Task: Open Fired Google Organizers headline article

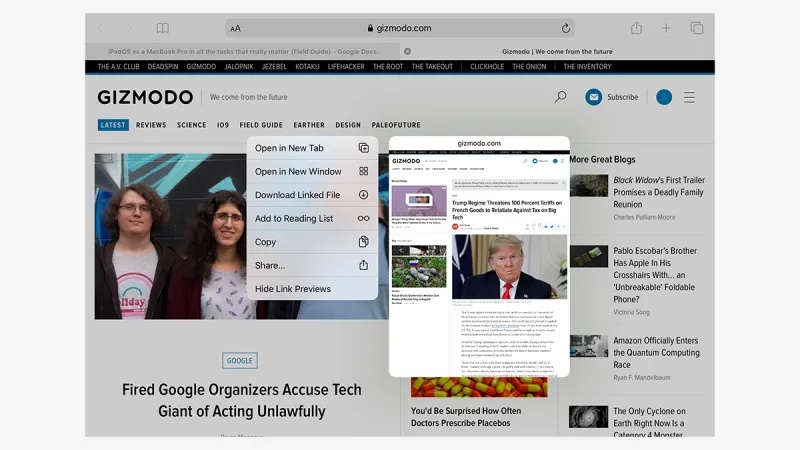Action: pos(242,401)
